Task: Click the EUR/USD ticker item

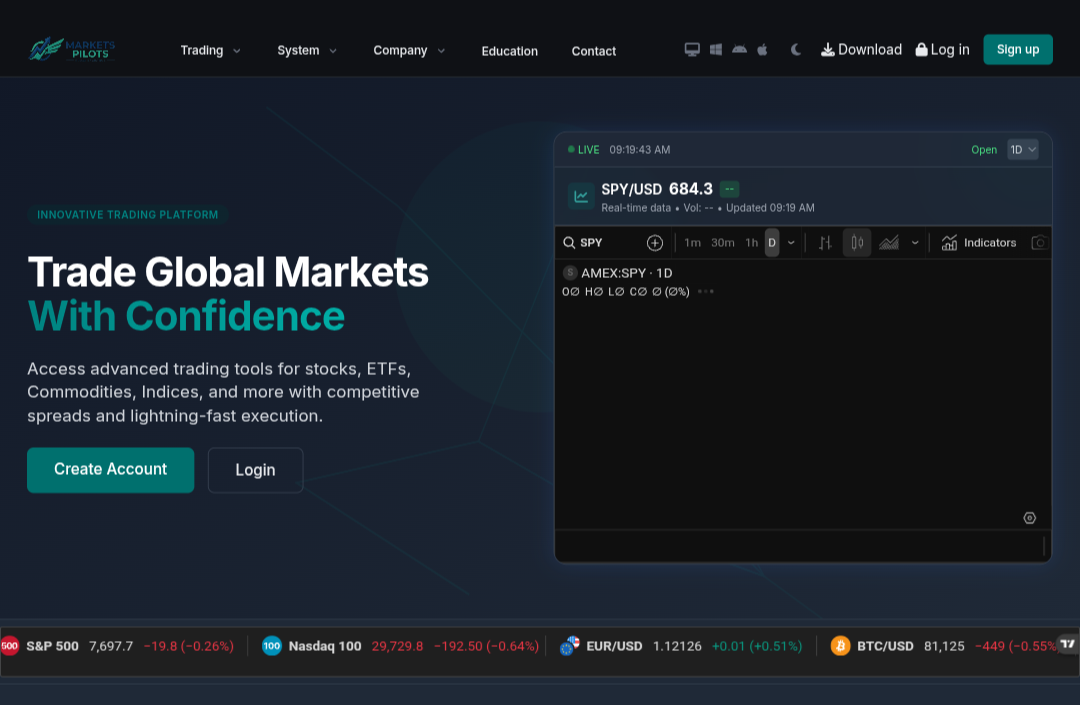Action: tap(681, 646)
